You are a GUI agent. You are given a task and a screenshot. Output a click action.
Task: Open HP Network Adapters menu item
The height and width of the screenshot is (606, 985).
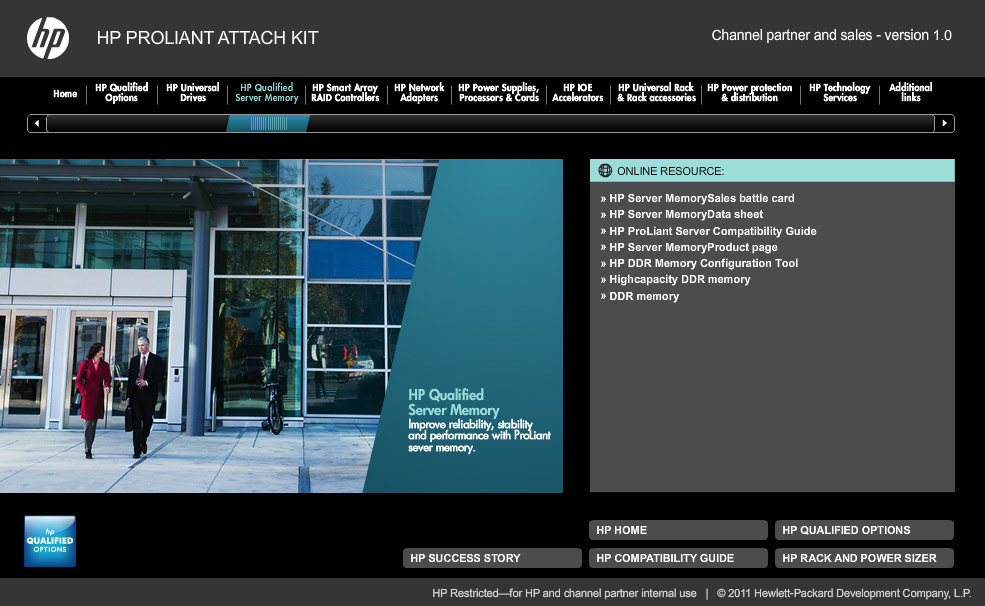click(419, 92)
